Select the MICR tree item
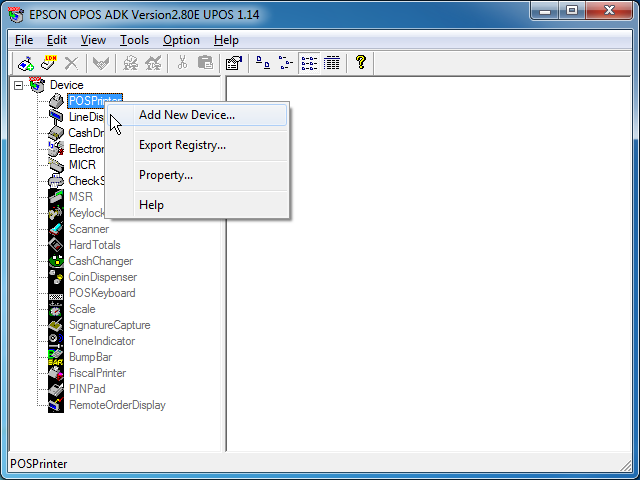The width and height of the screenshot is (640, 480). click(82, 165)
